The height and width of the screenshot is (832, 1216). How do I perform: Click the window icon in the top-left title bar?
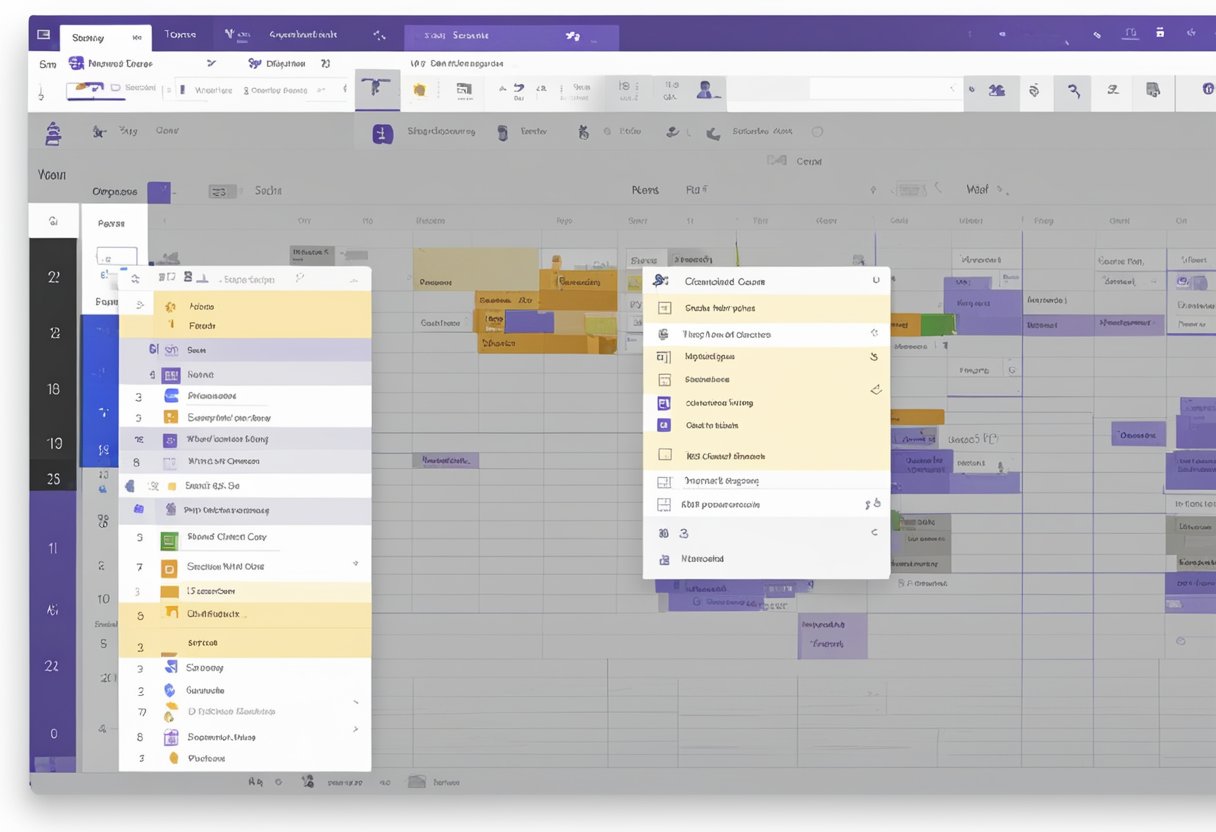point(43,35)
